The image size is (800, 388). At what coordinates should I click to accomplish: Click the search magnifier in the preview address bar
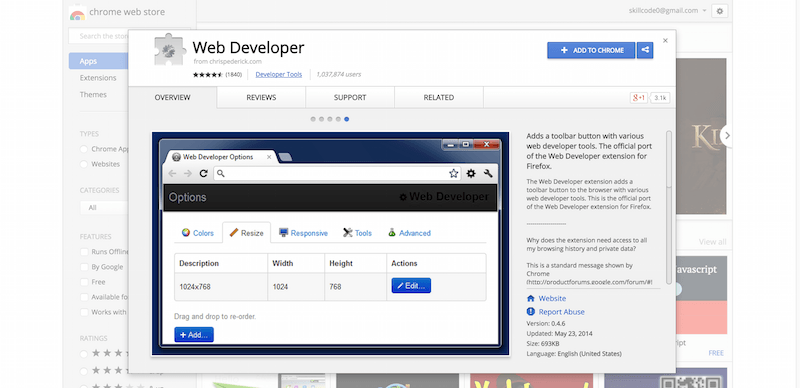(x=220, y=174)
